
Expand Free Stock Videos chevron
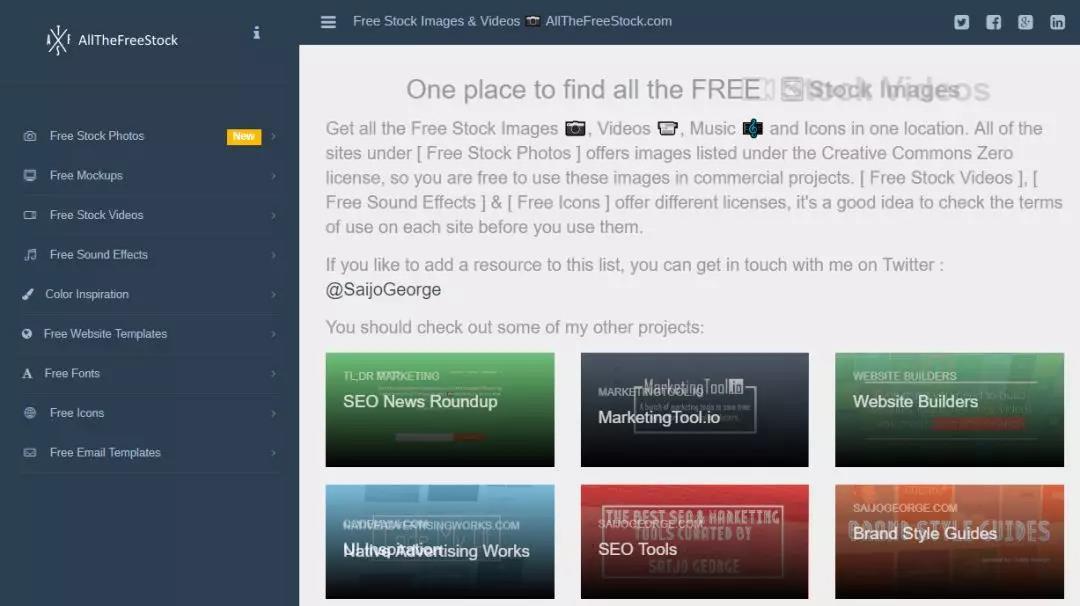pos(273,216)
